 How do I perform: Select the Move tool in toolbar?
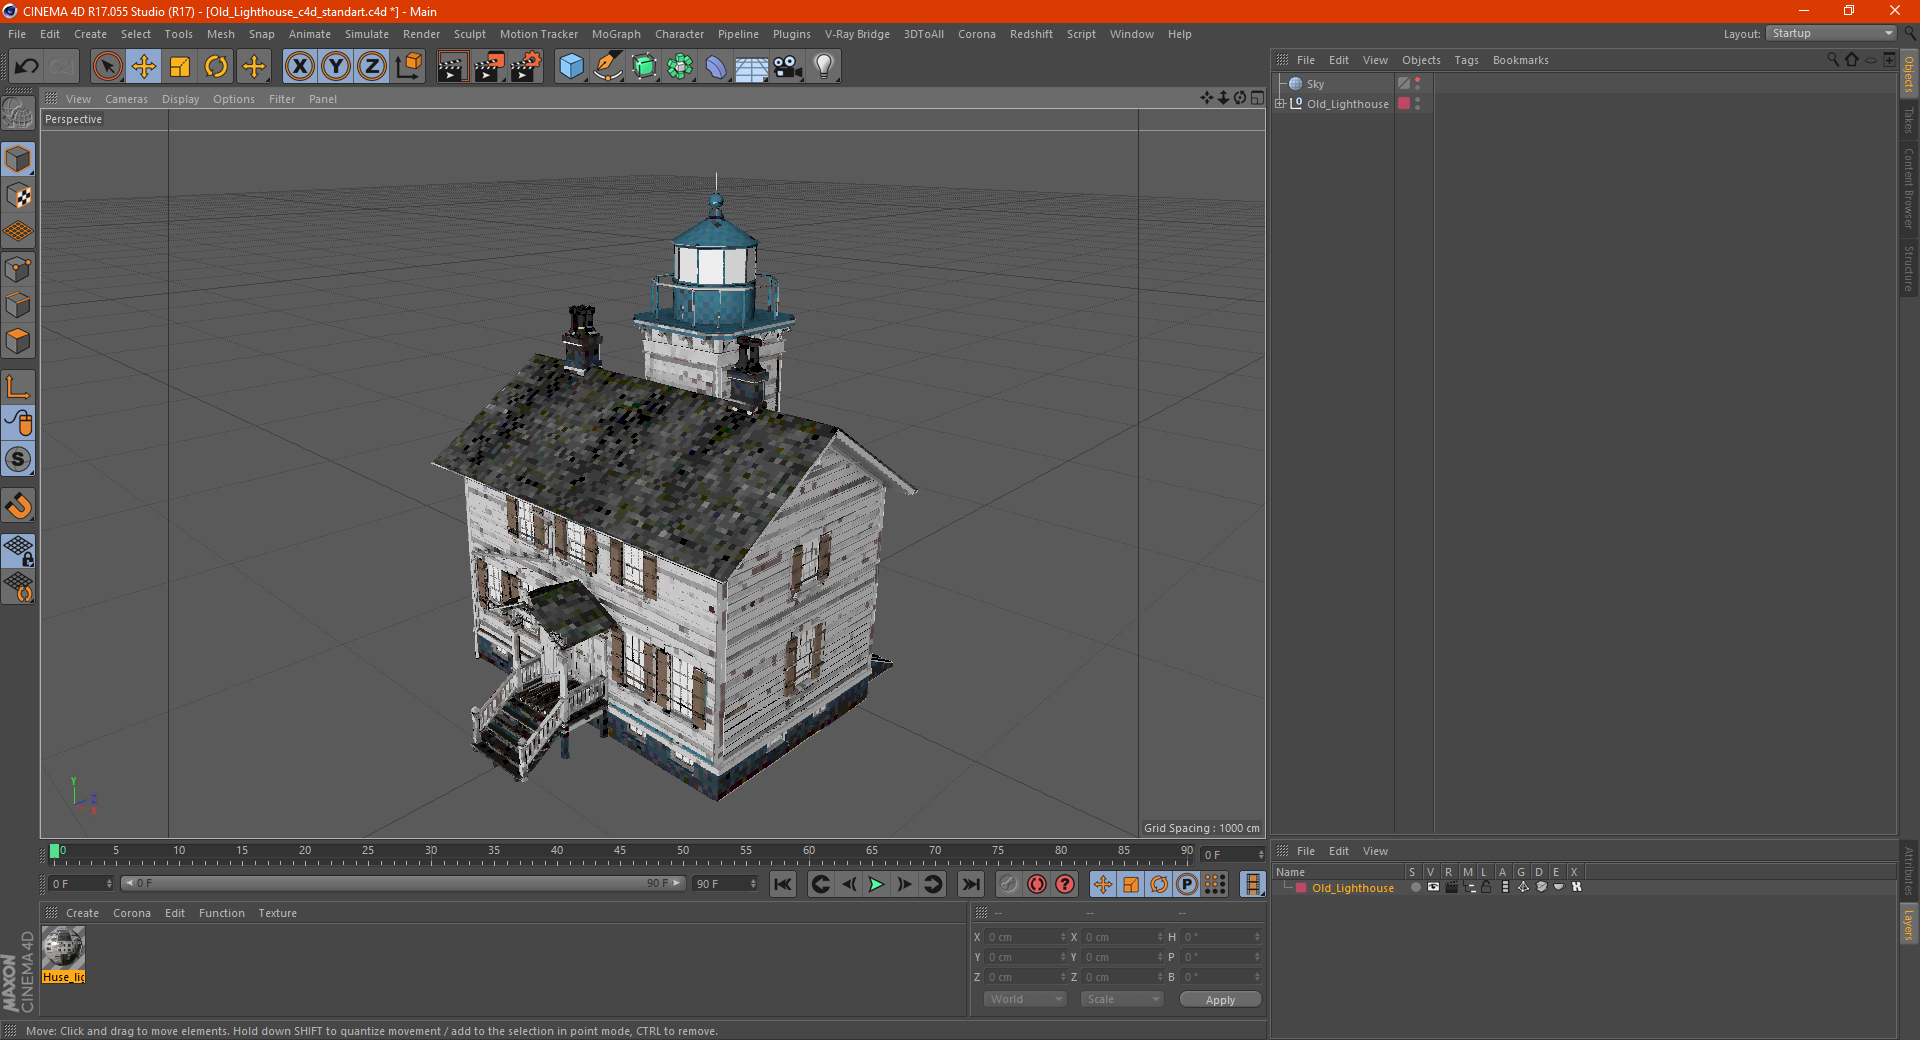click(144, 67)
